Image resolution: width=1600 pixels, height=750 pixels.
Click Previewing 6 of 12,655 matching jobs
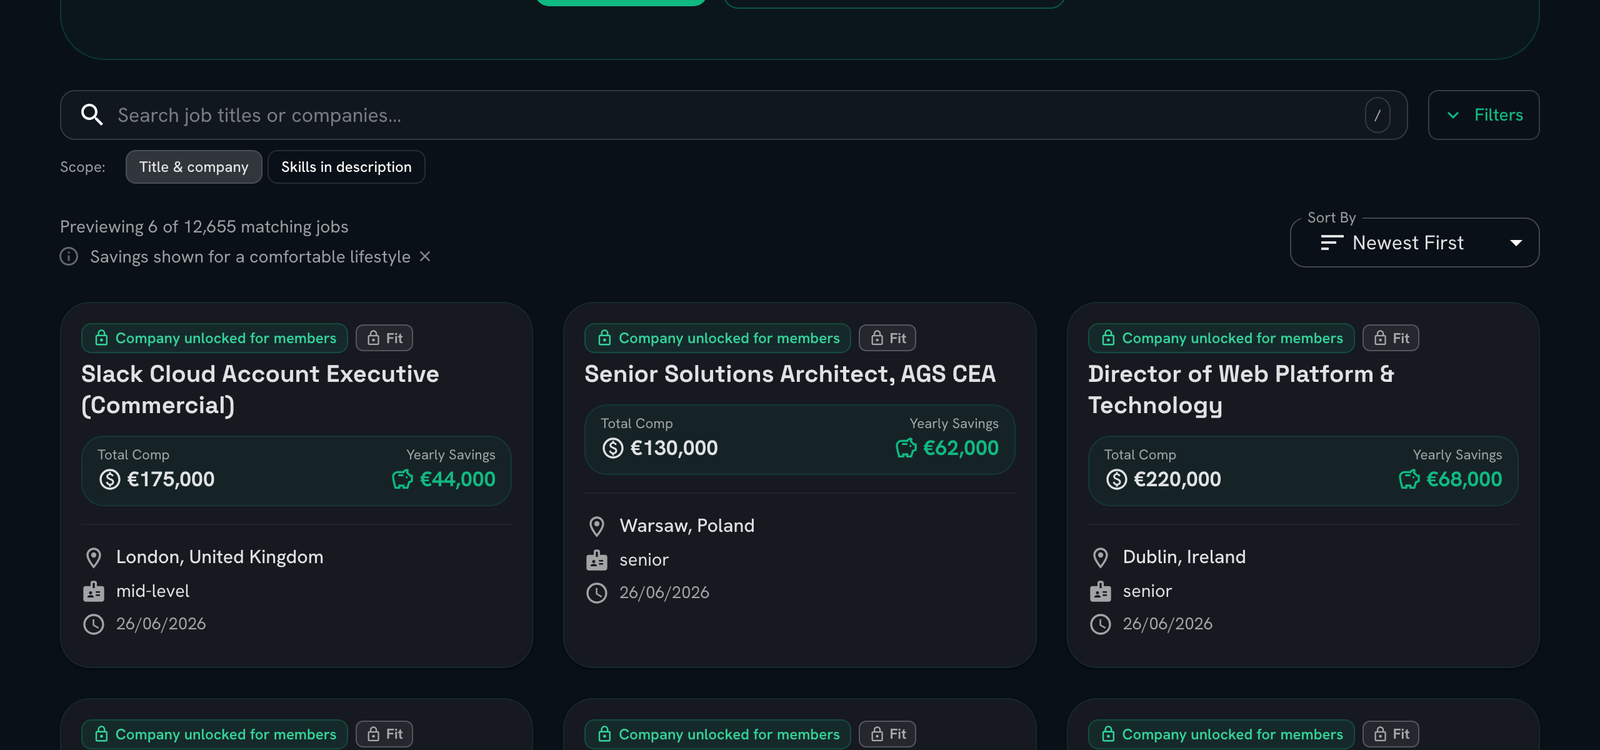[204, 227]
